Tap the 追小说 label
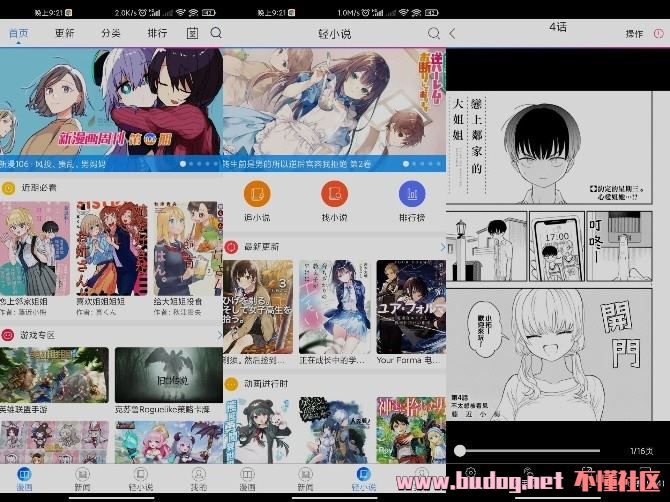Image resolution: width=670 pixels, height=502 pixels. 257,217
